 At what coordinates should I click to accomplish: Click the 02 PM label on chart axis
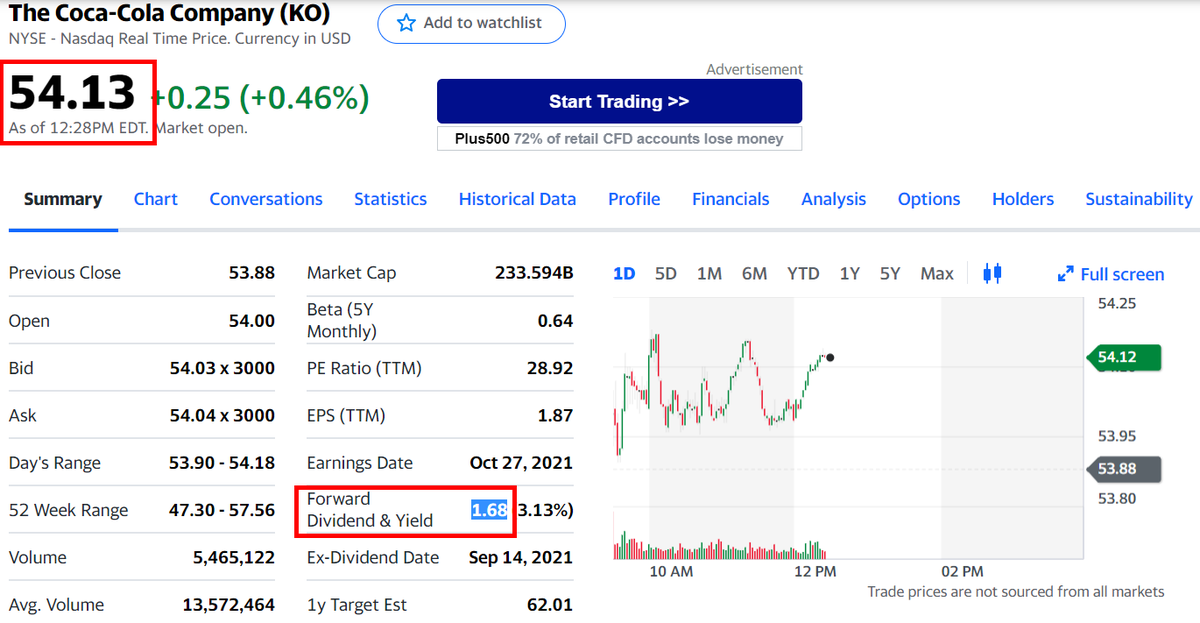(x=963, y=572)
